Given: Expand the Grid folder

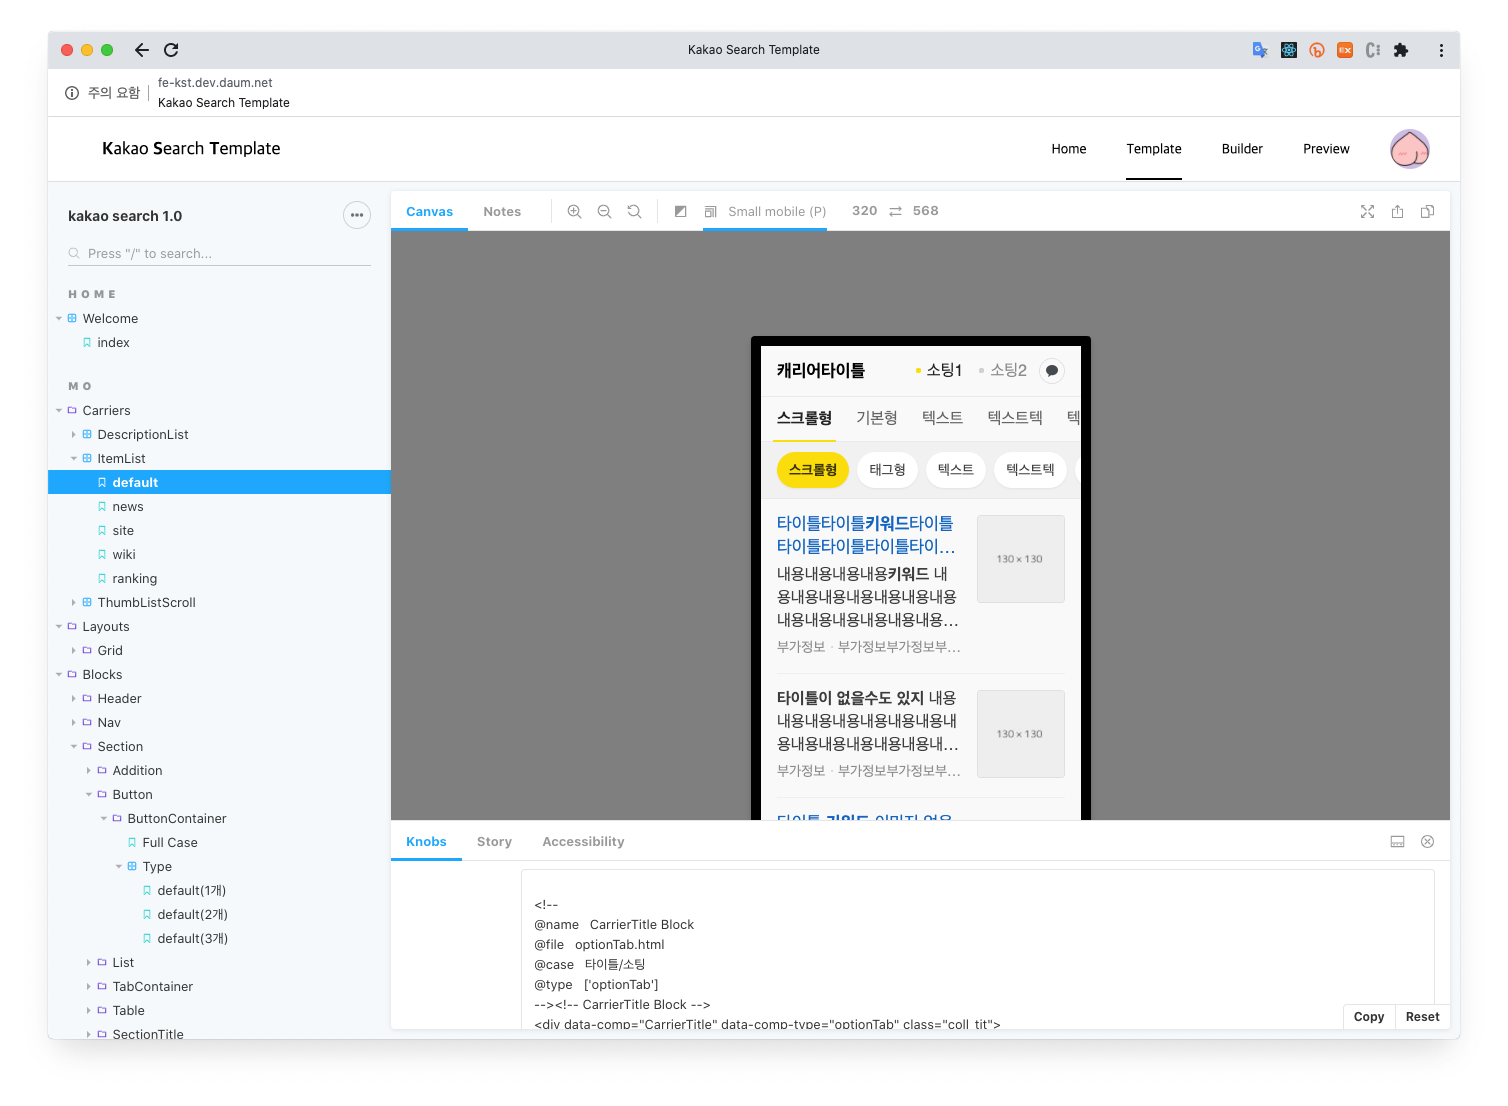Looking at the screenshot, I should pyautogui.click(x=74, y=651).
